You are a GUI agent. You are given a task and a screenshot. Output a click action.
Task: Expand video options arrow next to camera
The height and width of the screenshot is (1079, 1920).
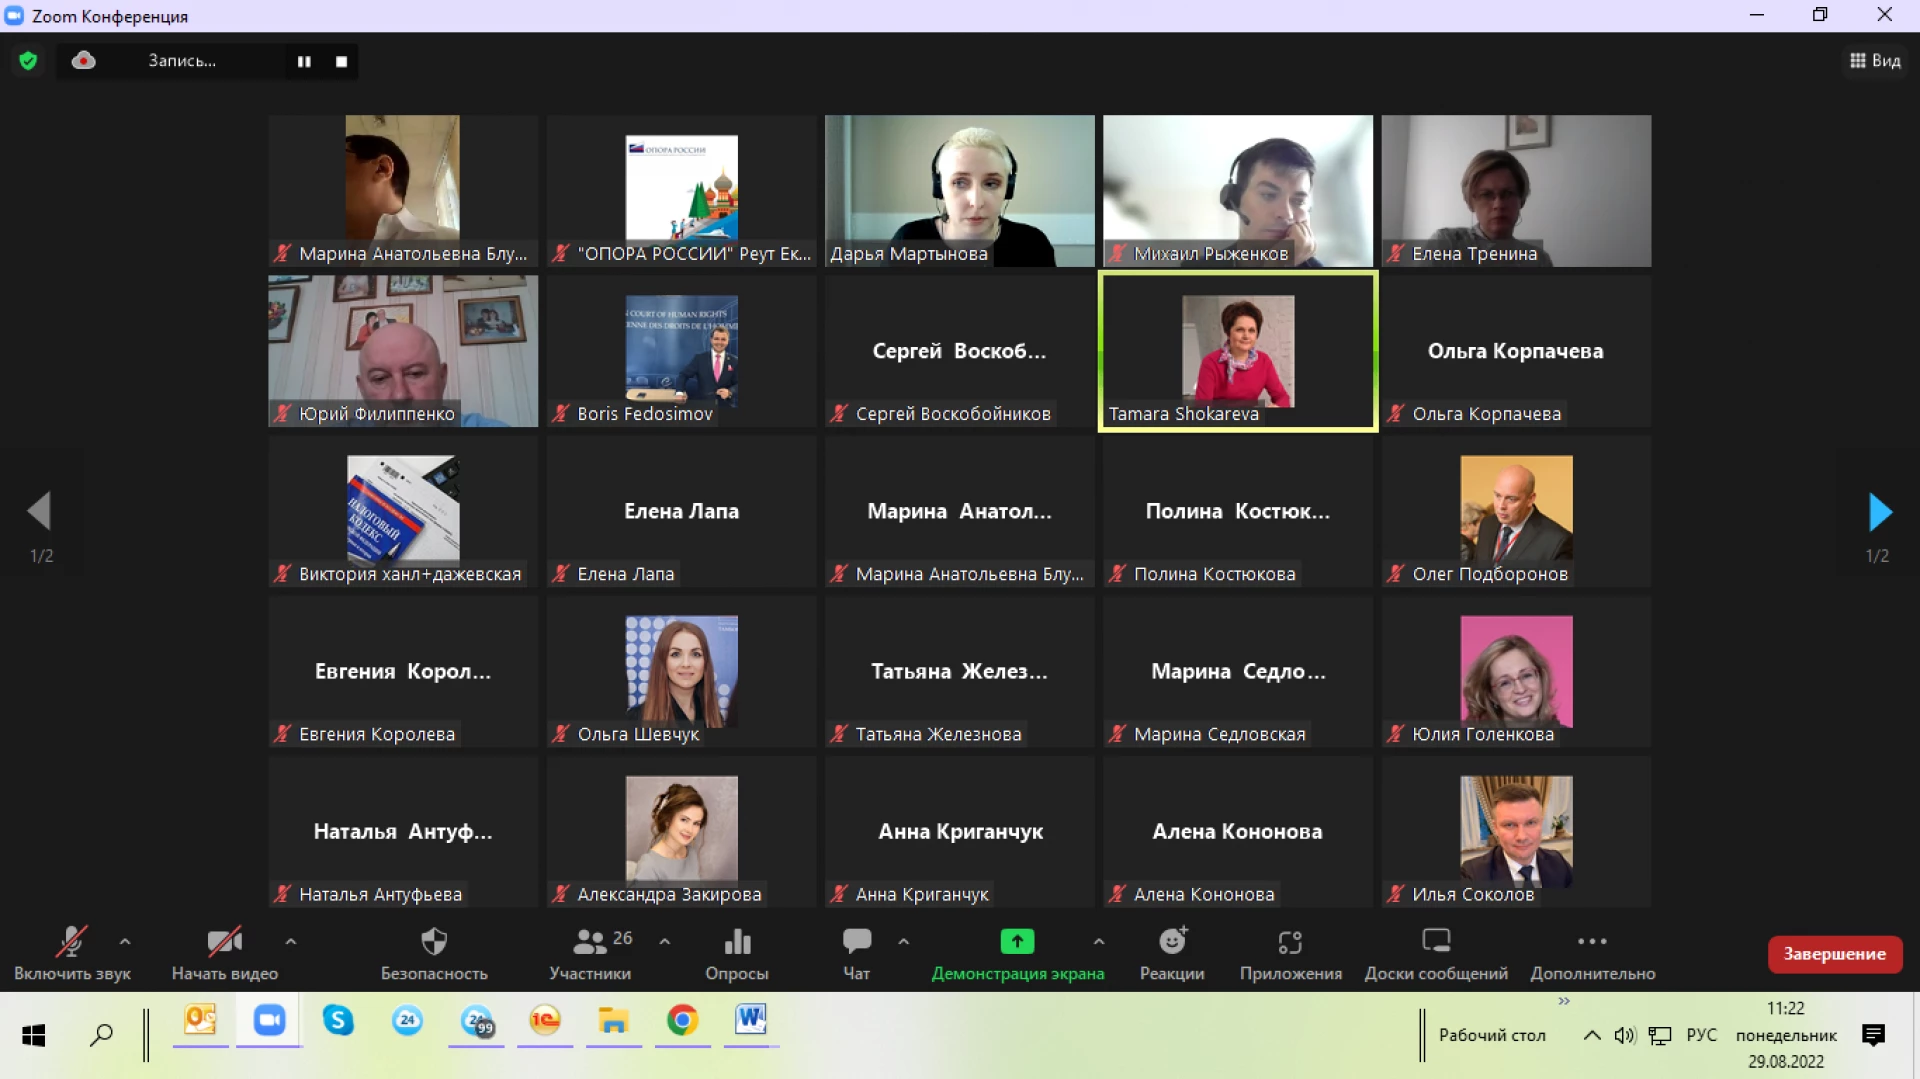pos(290,941)
